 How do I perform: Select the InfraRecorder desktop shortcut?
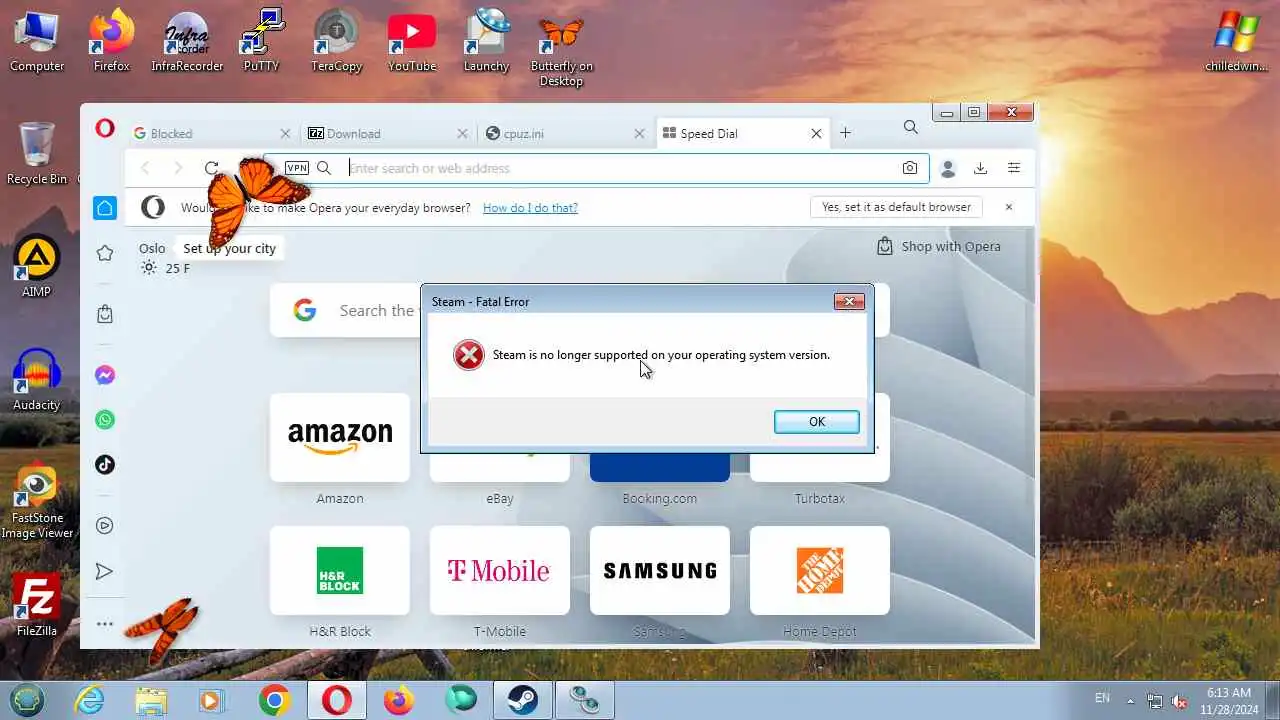187,41
